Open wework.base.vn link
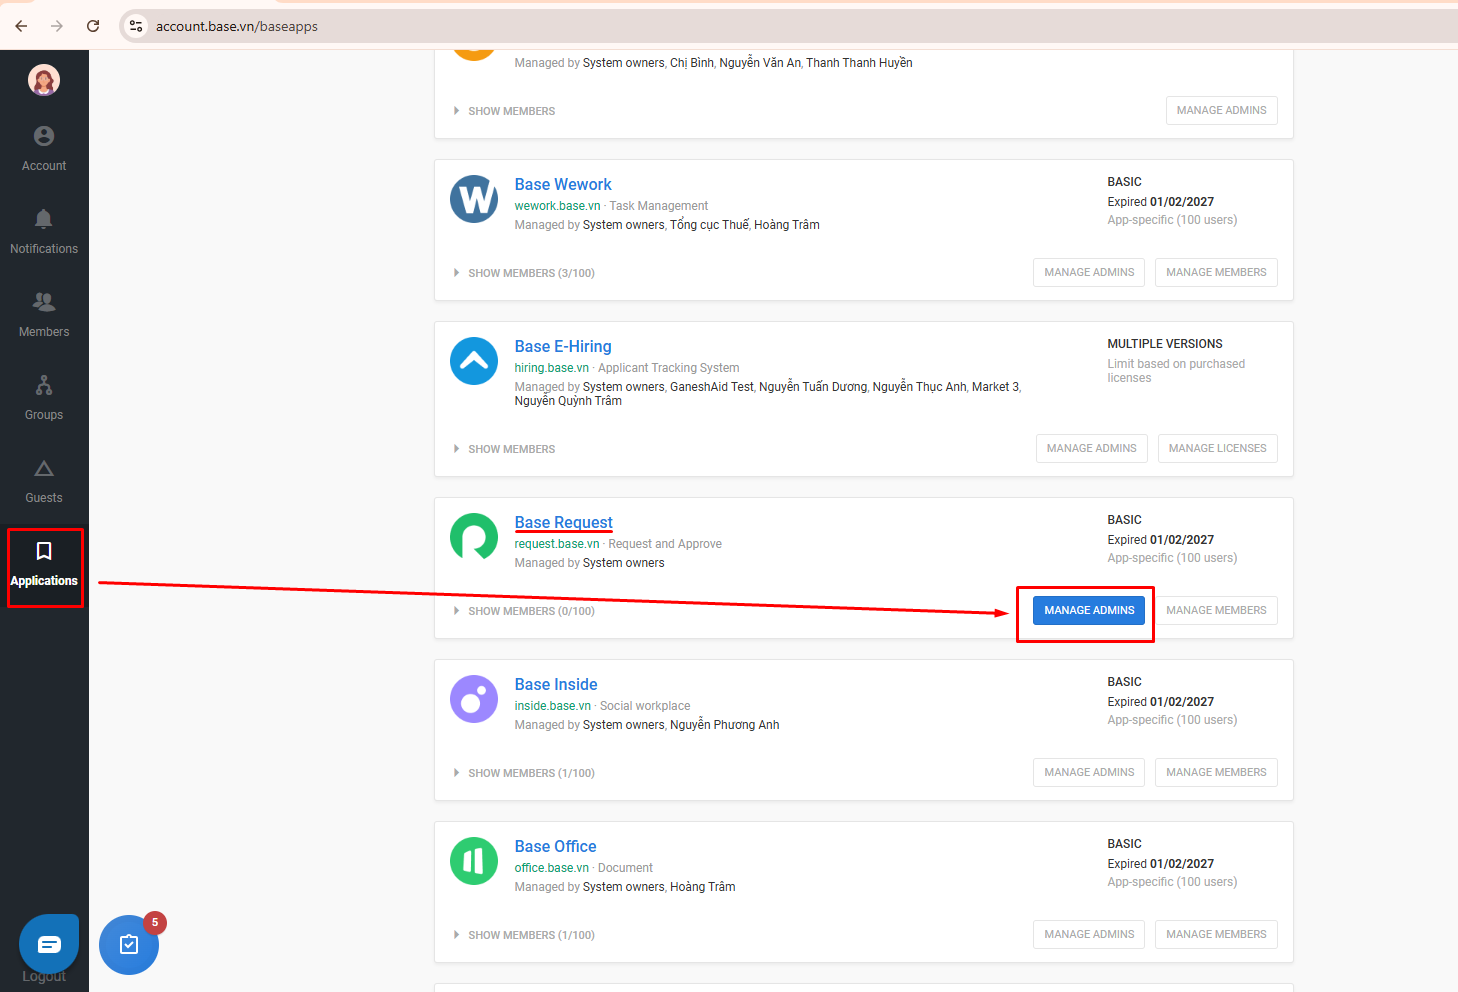1458x992 pixels. point(557,206)
